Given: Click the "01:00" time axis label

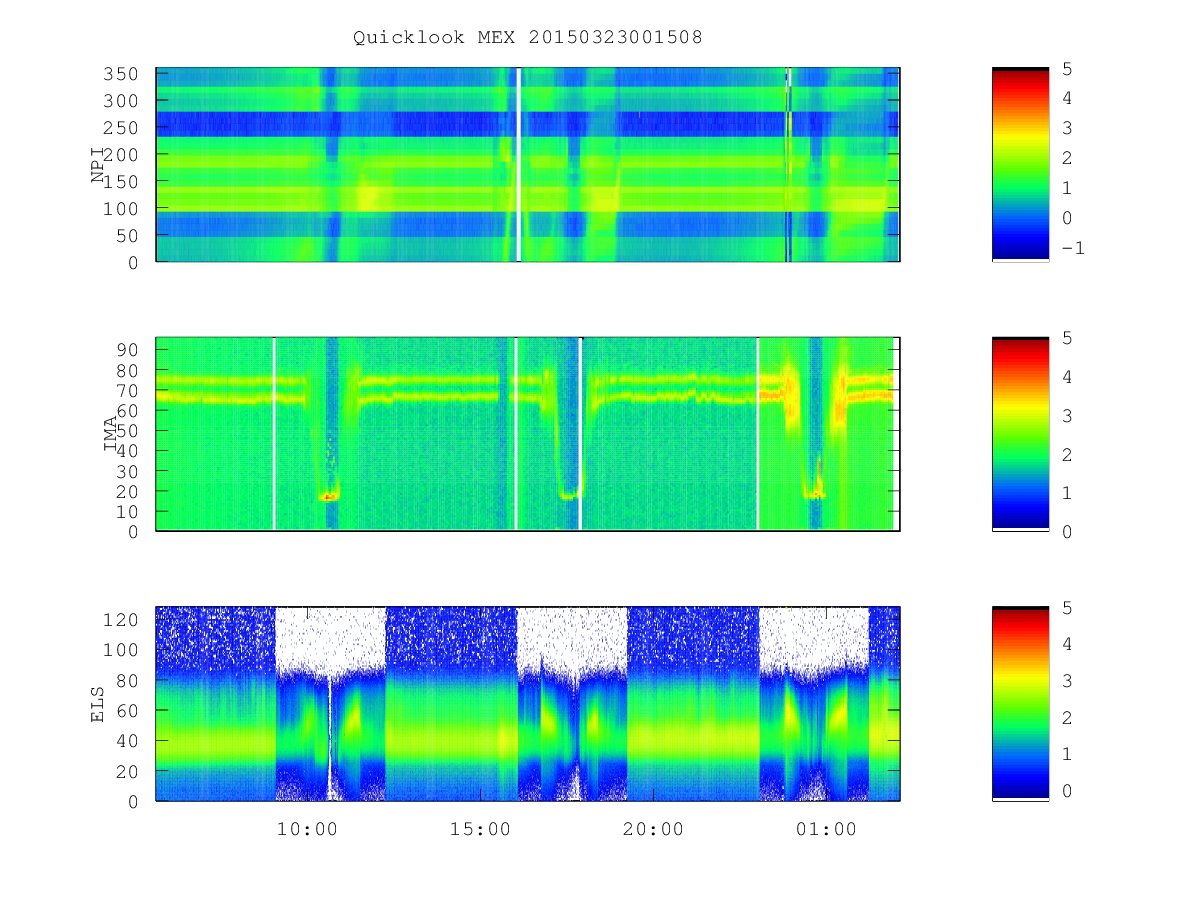Looking at the screenshot, I should coord(828,829).
